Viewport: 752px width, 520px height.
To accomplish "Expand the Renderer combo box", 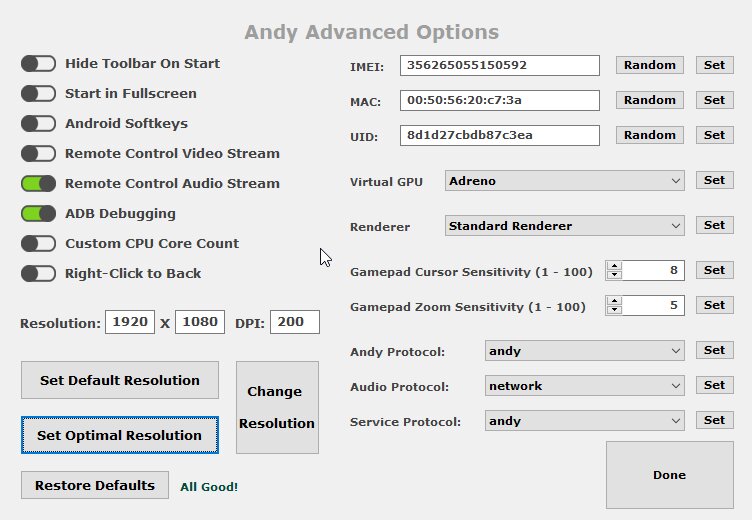I will [x=564, y=225].
